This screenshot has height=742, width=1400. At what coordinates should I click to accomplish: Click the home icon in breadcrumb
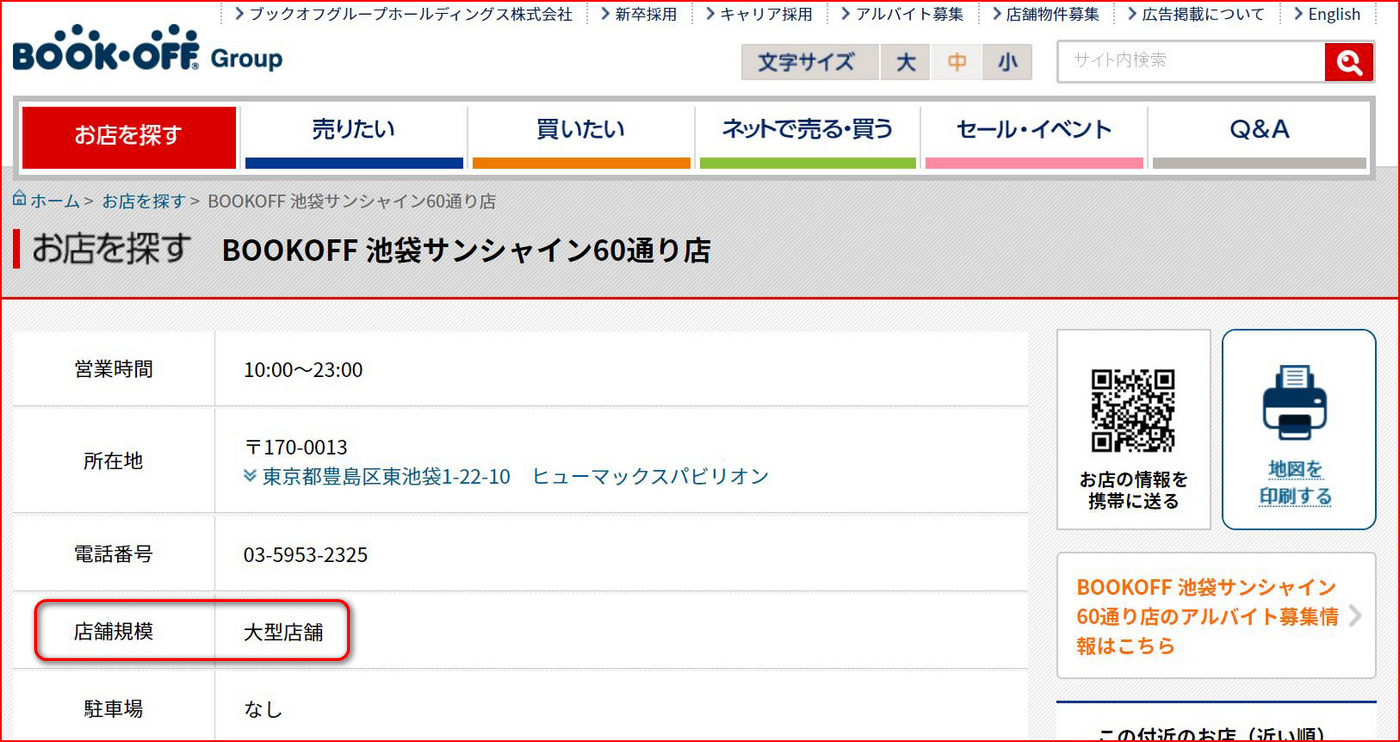[19, 200]
